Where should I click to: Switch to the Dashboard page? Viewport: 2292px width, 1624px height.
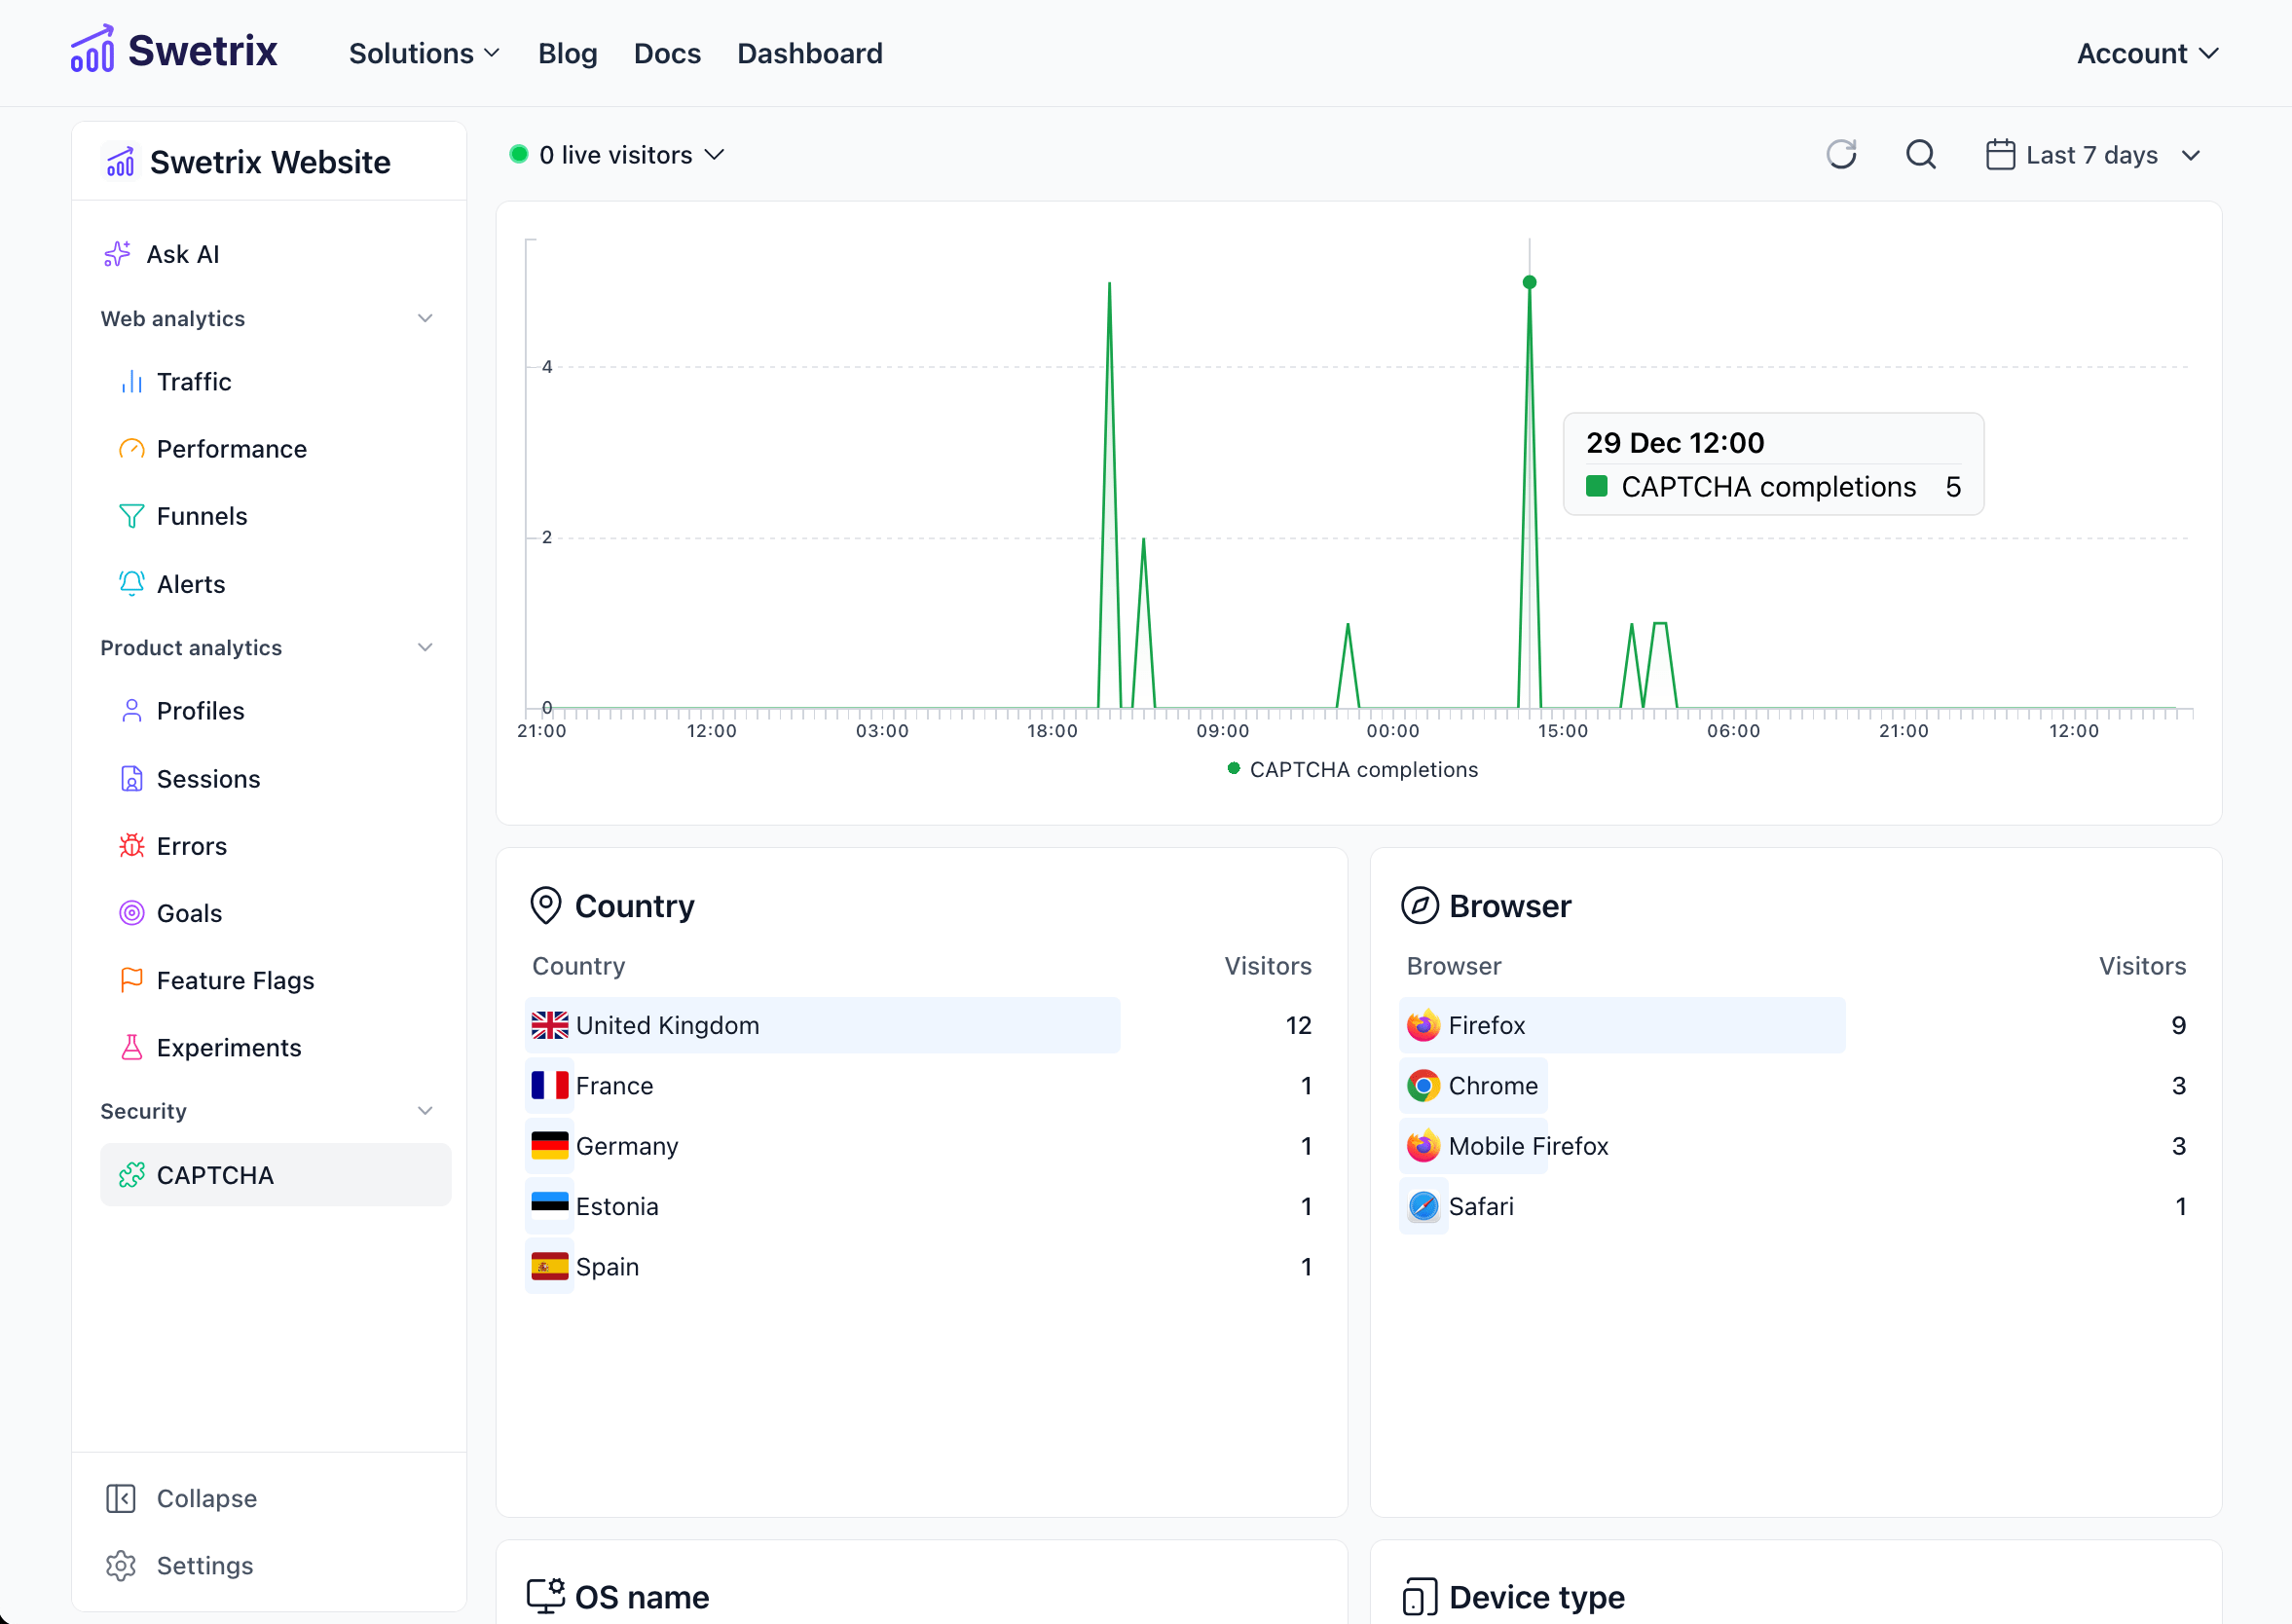[x=809, y=52]
